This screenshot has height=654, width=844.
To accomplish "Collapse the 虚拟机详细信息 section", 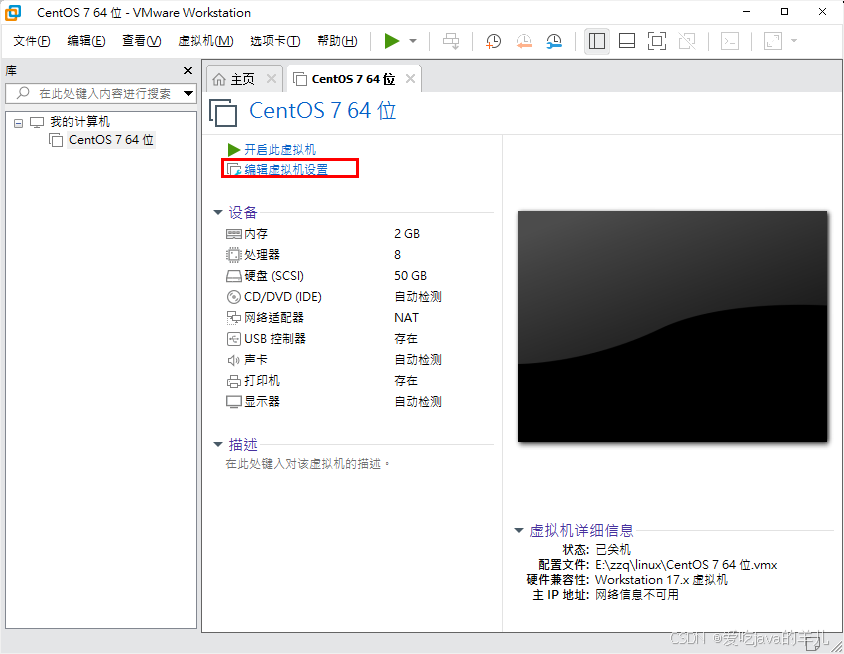I will (x=519, y=530).
